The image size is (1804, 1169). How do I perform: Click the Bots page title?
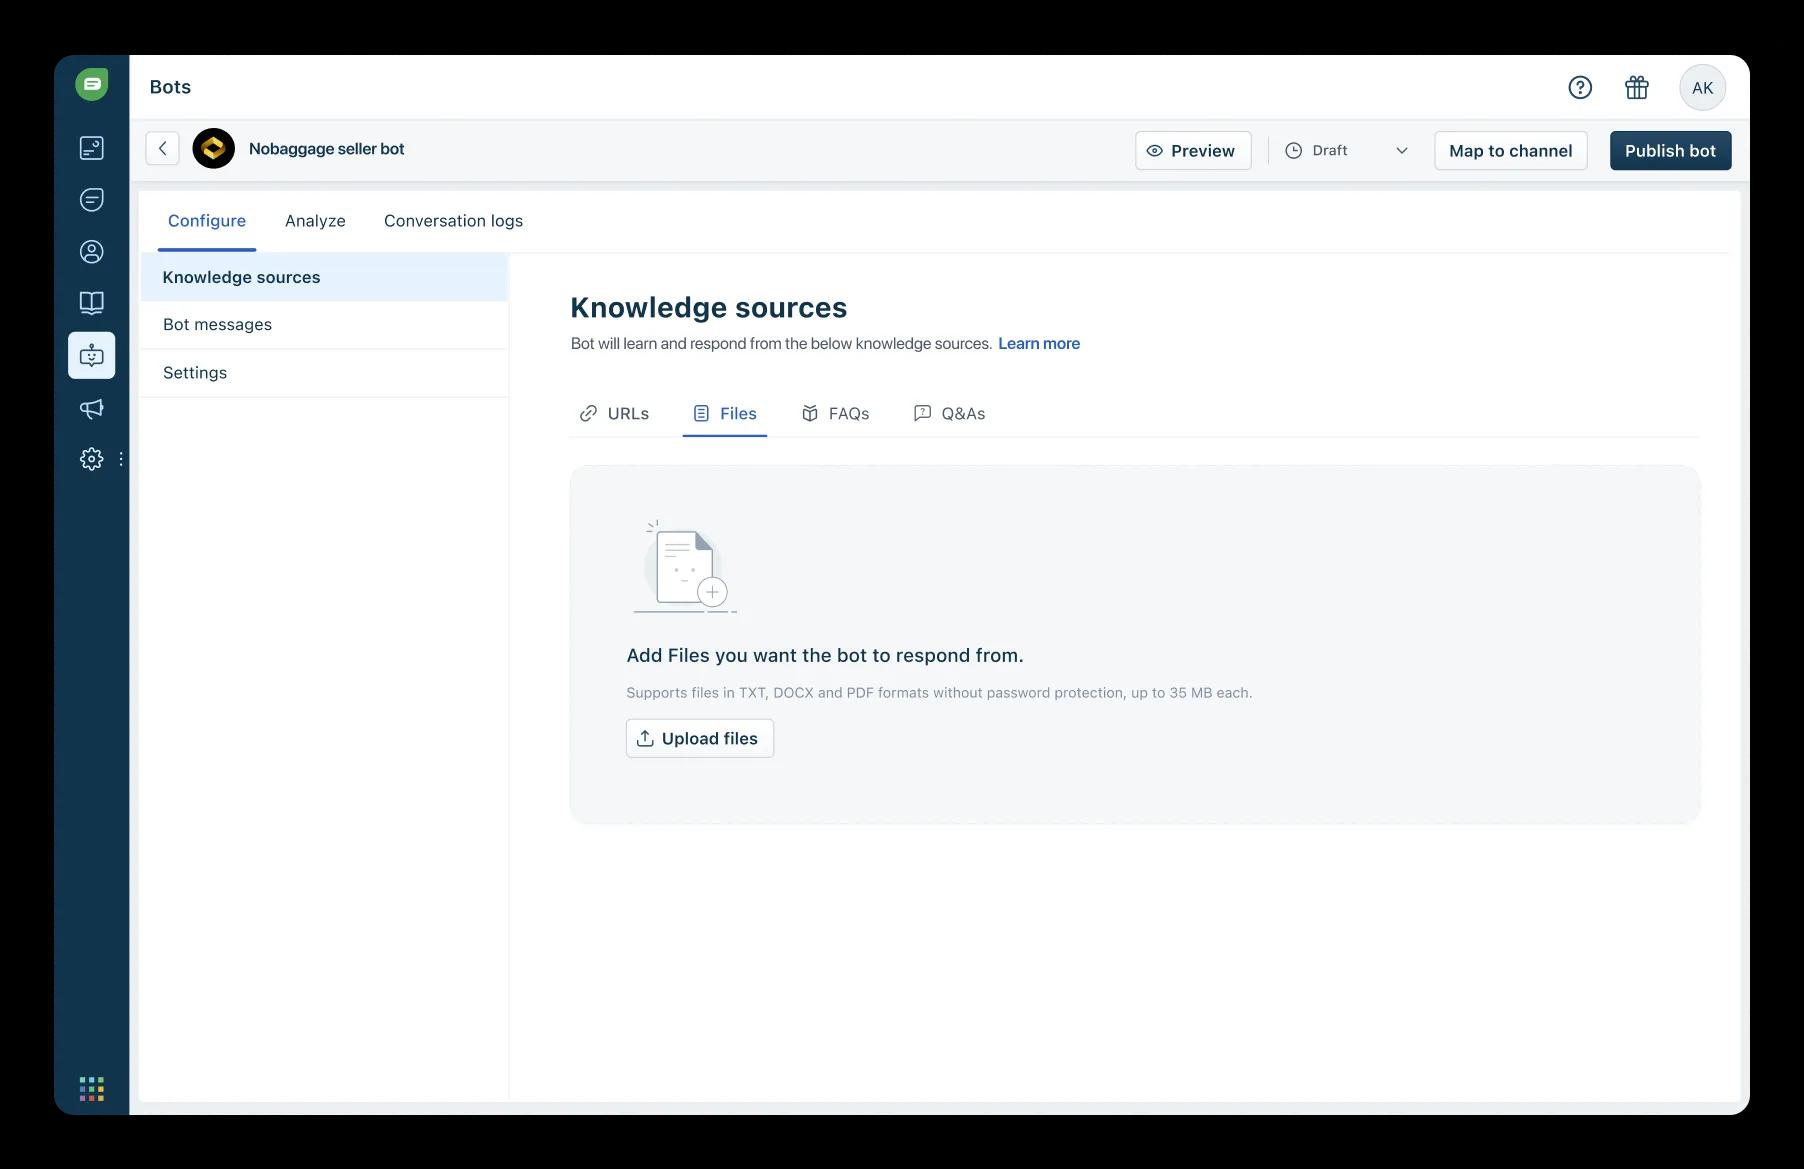170,87
